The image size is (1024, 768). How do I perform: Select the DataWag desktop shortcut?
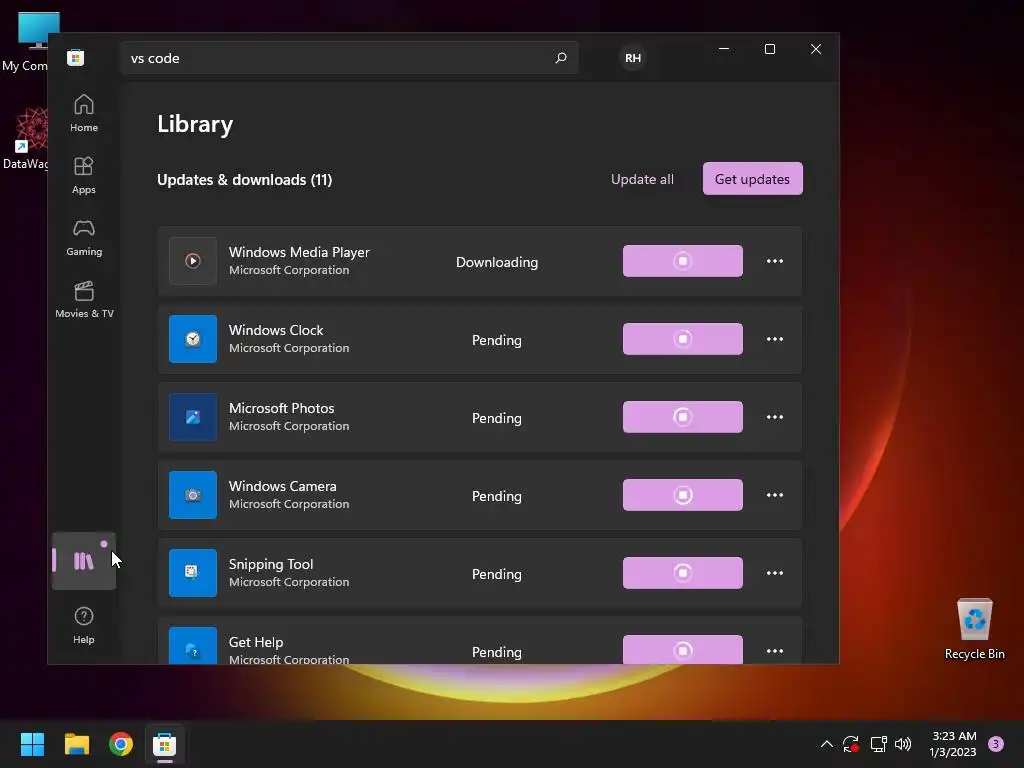tap(25, 140)
